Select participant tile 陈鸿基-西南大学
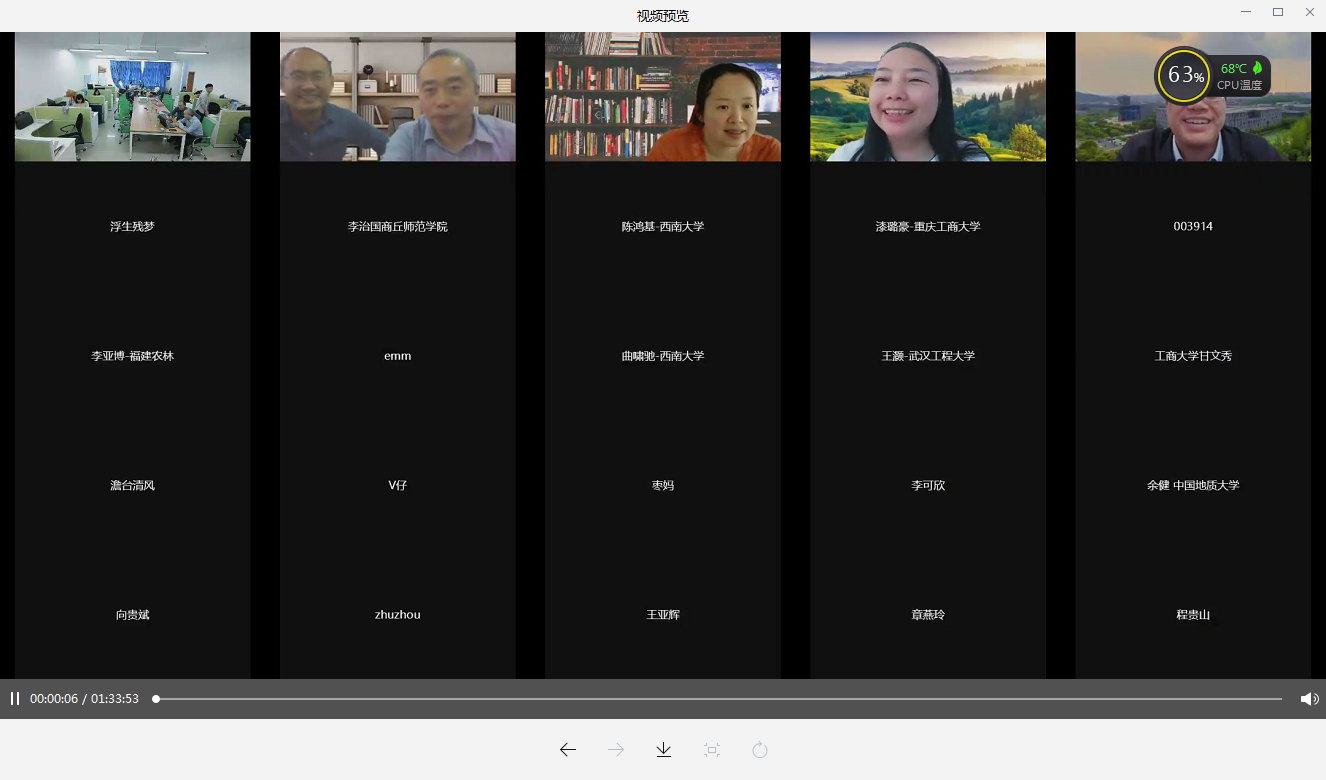This screenshot has width=1326, height=780. [x=662, y=226]
